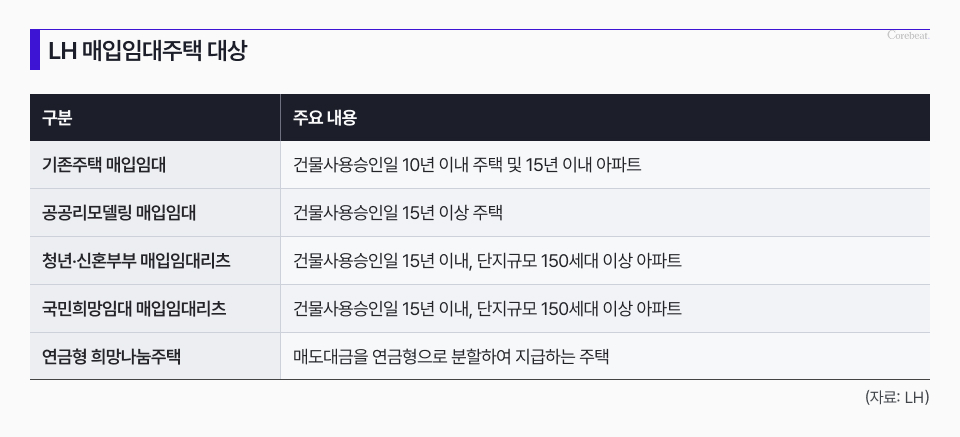
Task: Click '건물사용승인일 15년 이내' in the 국민희망임대 row
Action: [382, 309]
